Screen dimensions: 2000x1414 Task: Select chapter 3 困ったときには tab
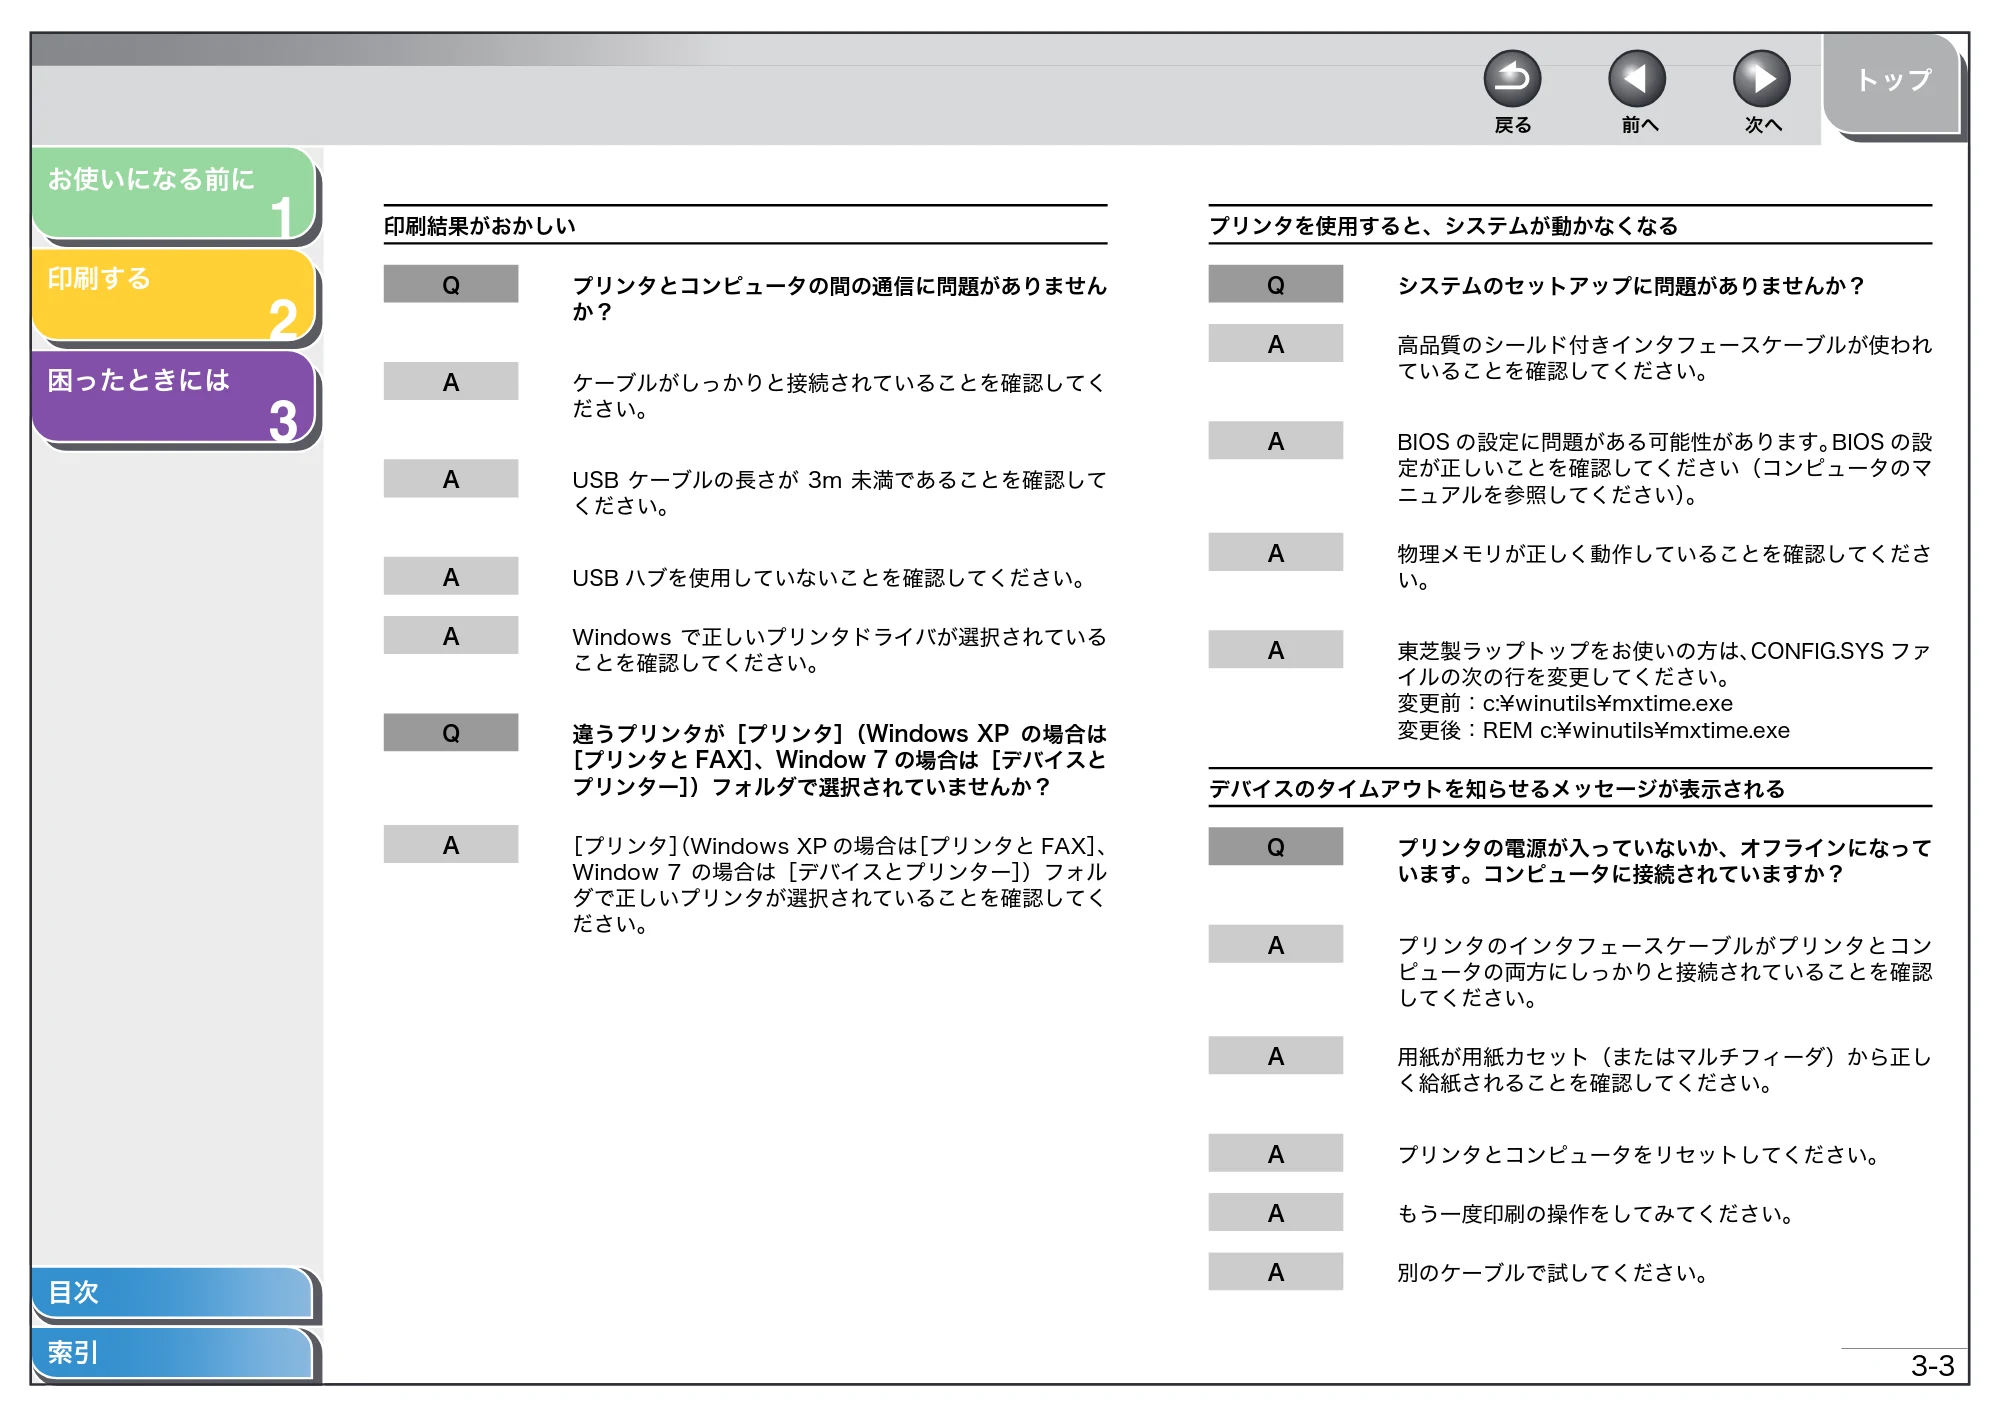(174, 397)
